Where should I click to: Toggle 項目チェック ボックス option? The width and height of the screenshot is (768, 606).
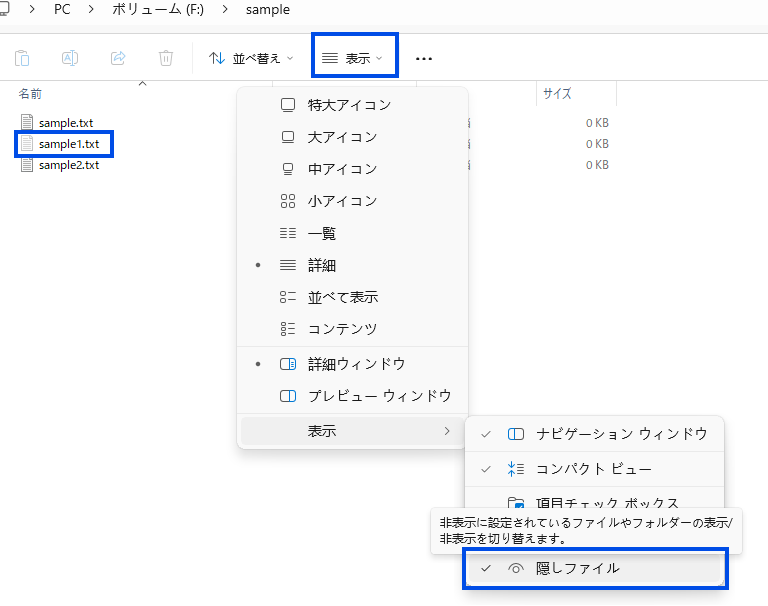(594, 501)
